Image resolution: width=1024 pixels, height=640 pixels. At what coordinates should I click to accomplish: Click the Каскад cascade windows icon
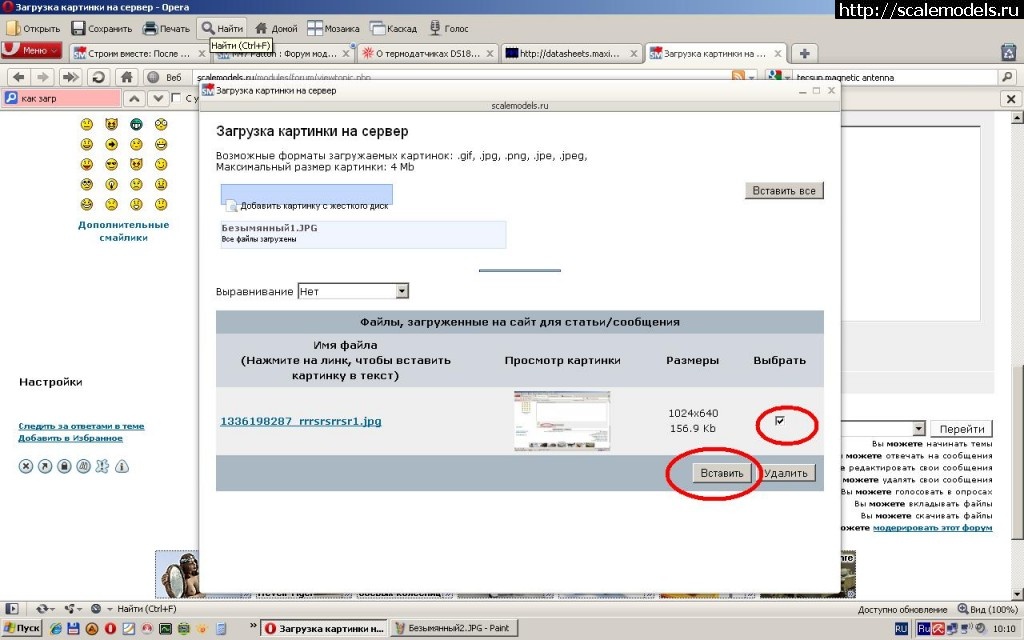[x=378, y=29]
